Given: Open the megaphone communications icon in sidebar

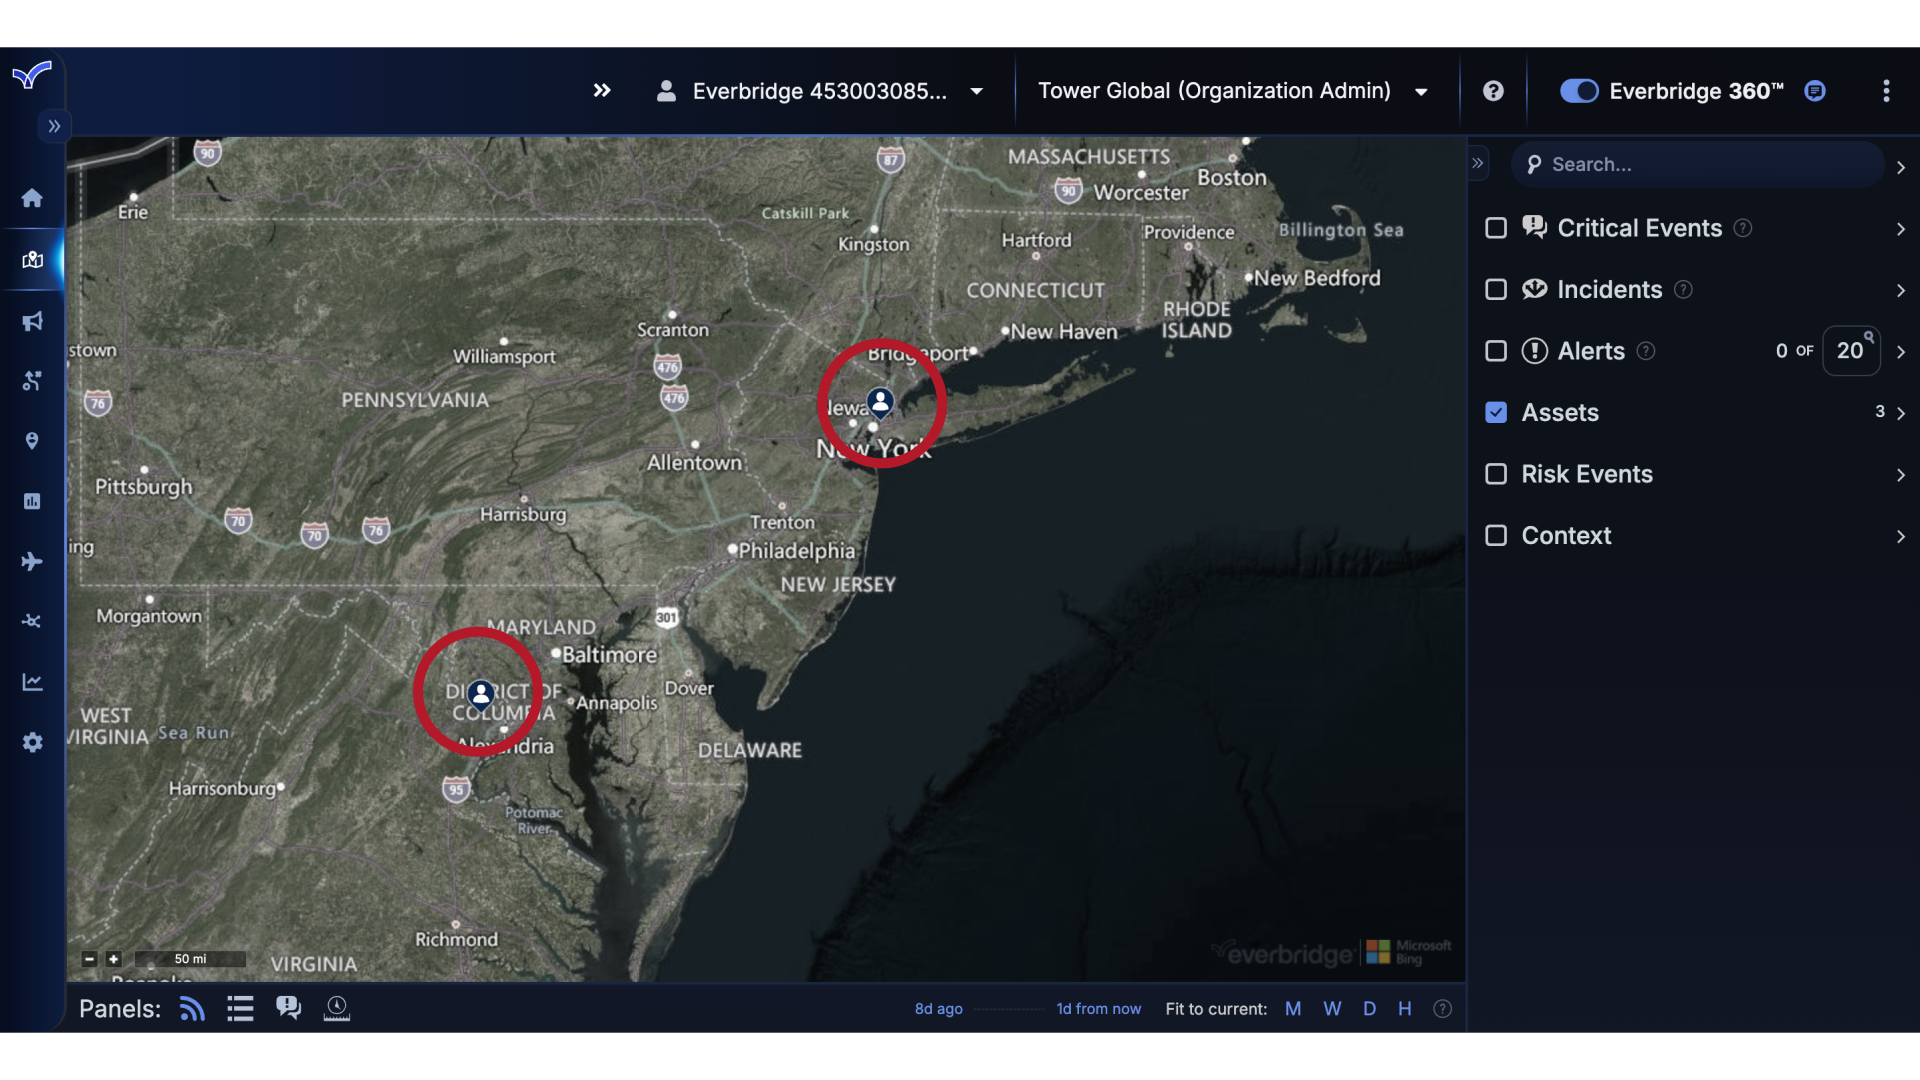Looking at the screenshot, I should 32,321.
